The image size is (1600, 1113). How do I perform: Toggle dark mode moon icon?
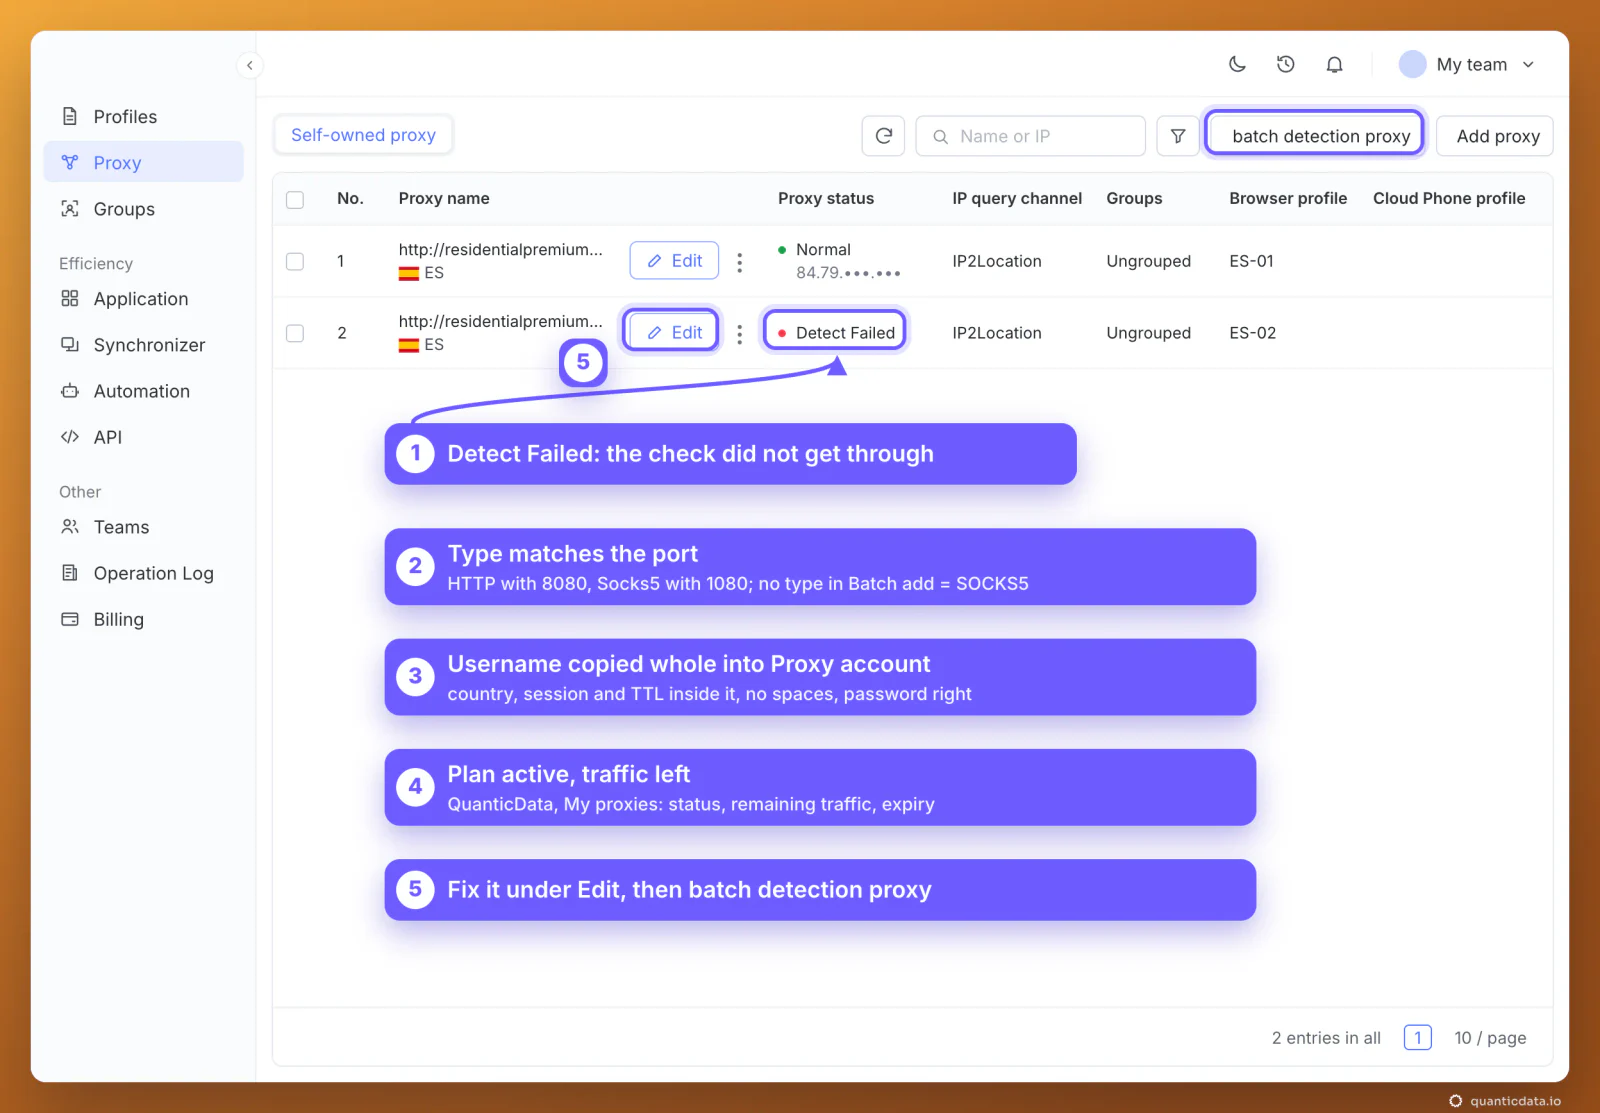click(1237, 64)
